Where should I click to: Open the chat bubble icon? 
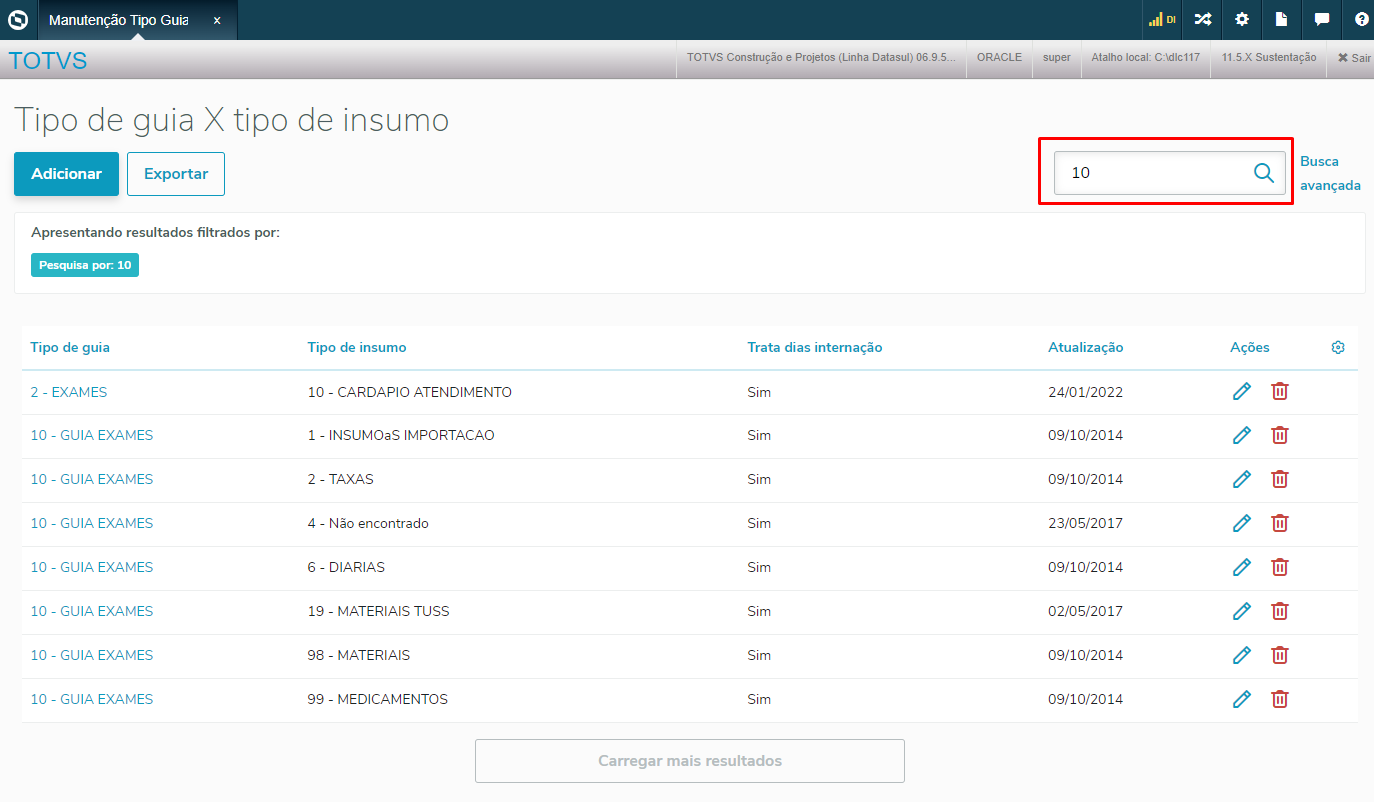(1322, 19)
